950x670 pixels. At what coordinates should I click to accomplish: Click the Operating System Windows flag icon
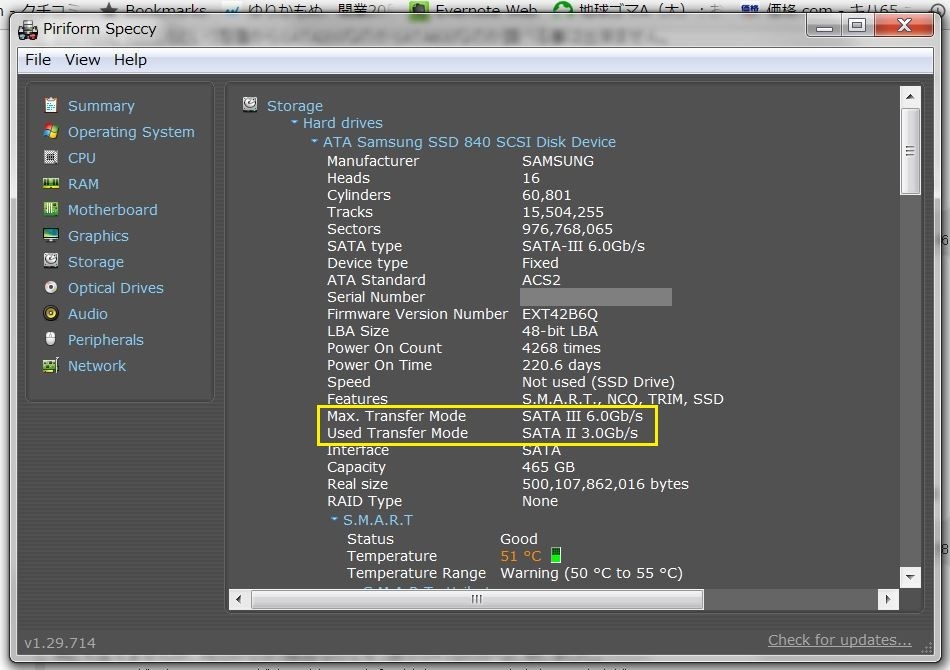click(51, 131)
